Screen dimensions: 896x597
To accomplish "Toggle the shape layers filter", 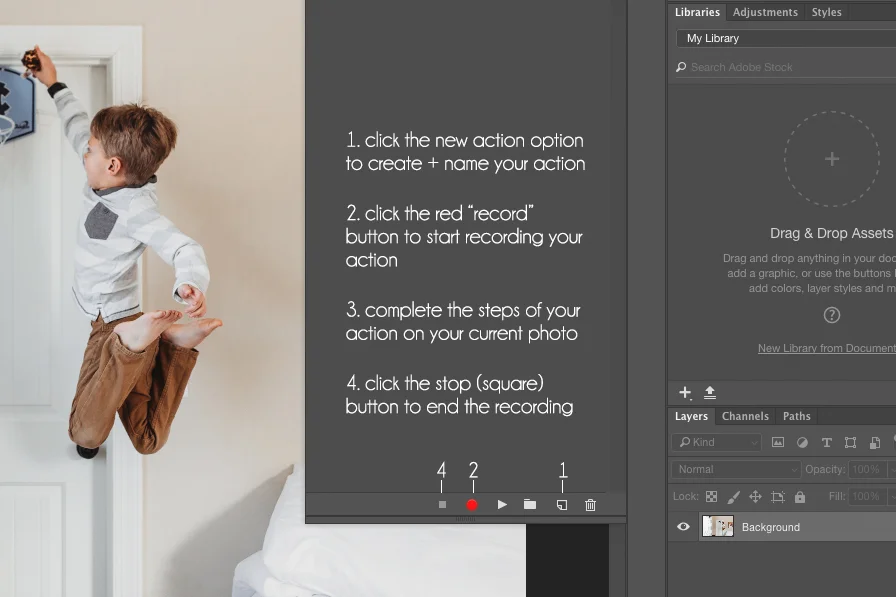I will [850, 442].
